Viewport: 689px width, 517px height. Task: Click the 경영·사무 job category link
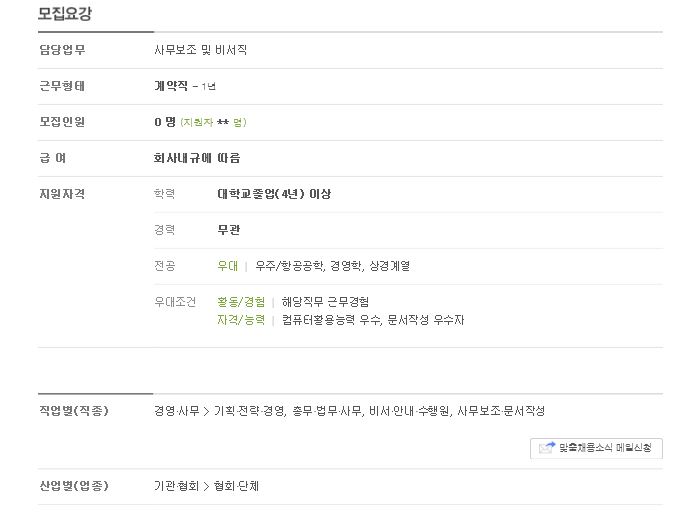pos(177,411)
